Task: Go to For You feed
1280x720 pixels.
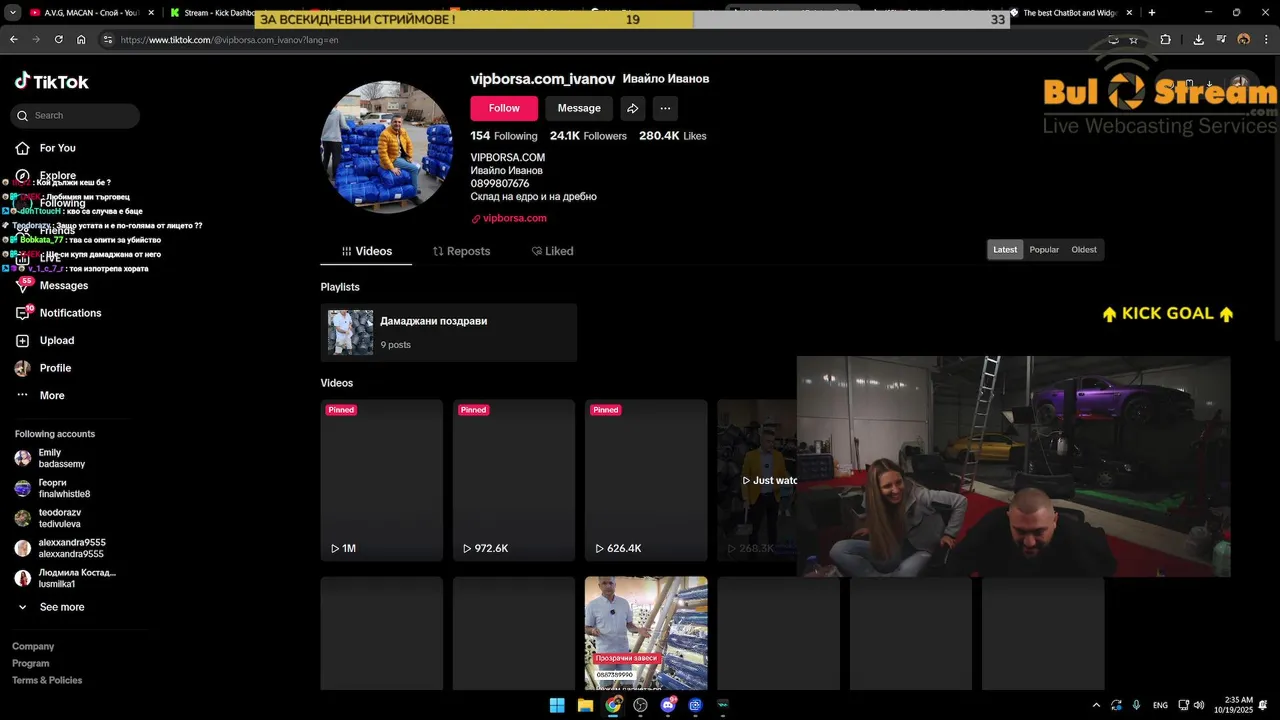Action: (x=46, y=148)
